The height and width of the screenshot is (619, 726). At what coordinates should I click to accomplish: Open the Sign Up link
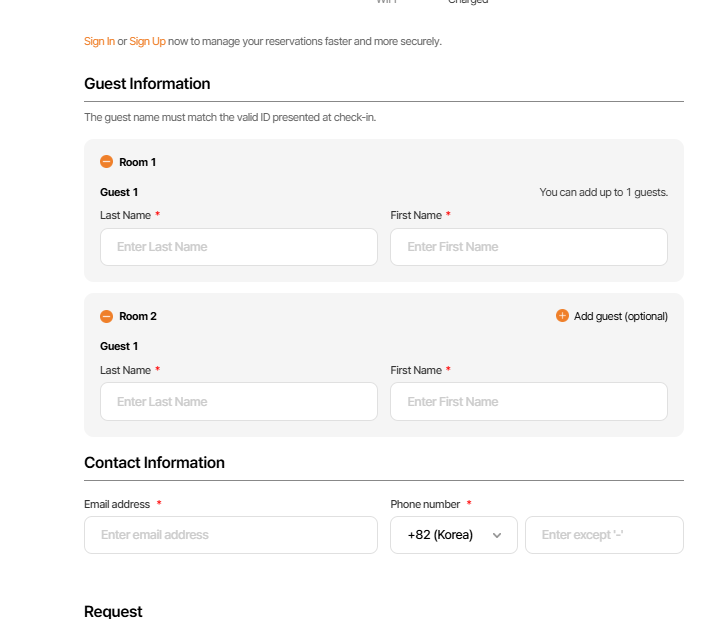(x=147, y=41)
